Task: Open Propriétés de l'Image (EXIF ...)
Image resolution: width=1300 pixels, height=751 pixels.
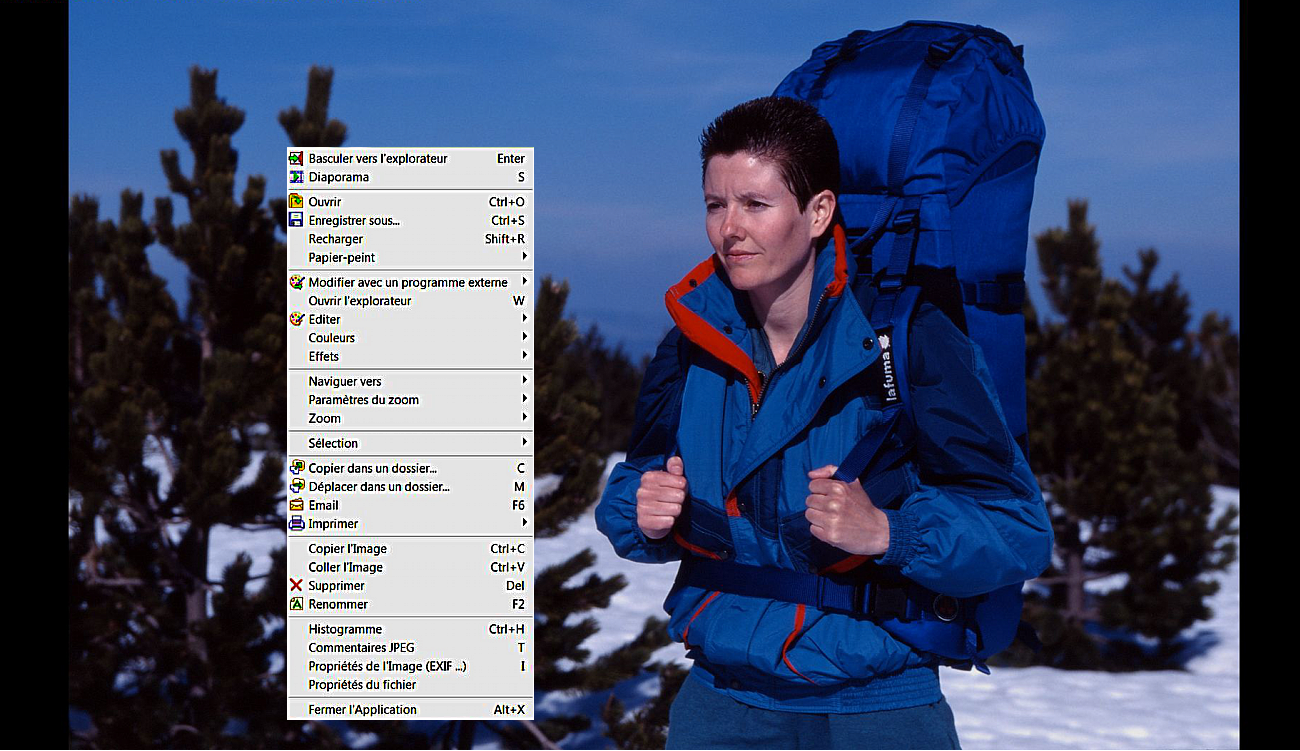Action: pyautogui.click(x=410, y=666)
